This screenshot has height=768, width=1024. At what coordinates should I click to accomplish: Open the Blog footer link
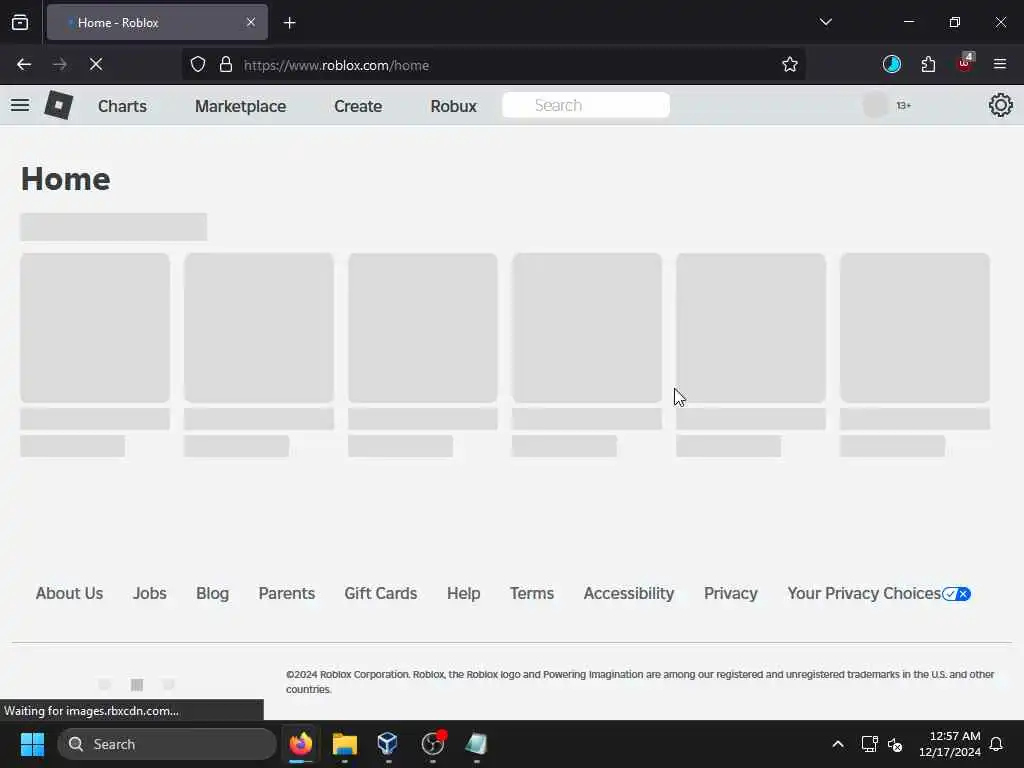[212, 593]
